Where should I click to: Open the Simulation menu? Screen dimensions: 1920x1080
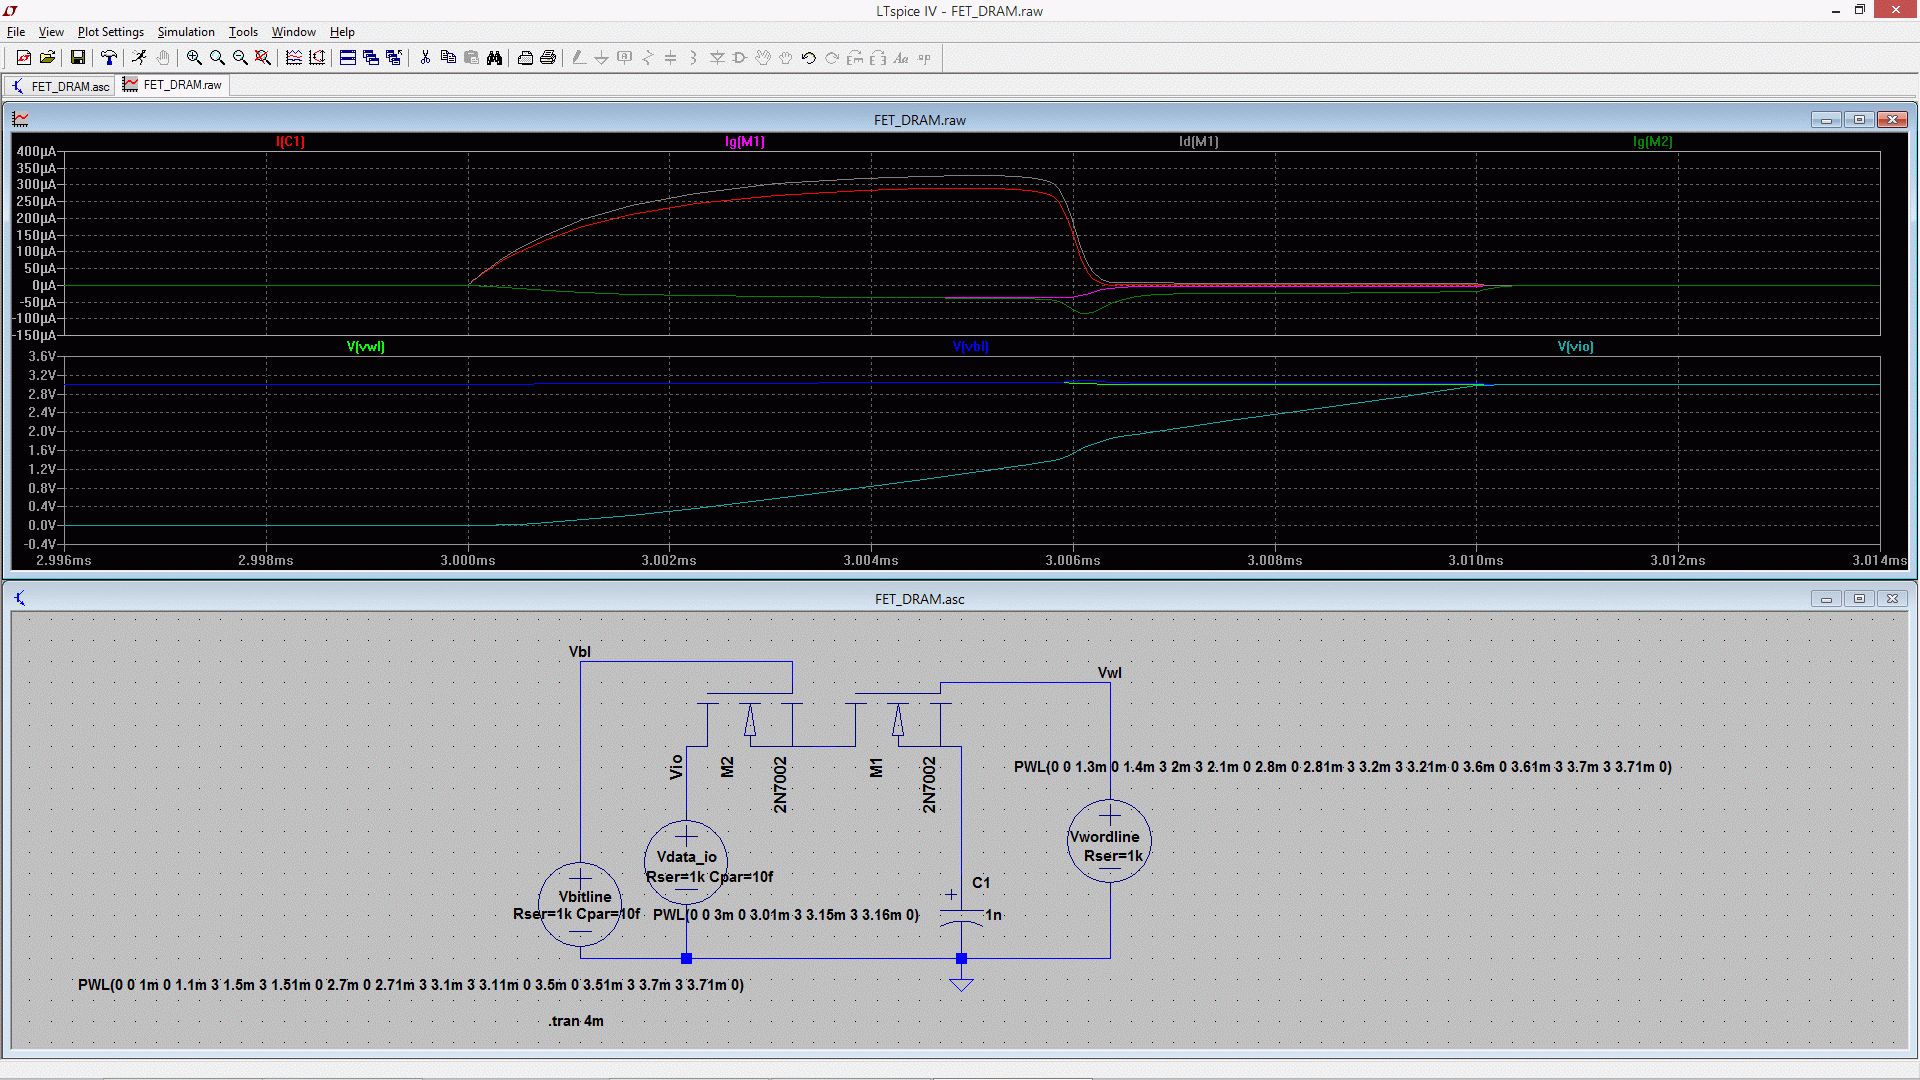(186, 32)
